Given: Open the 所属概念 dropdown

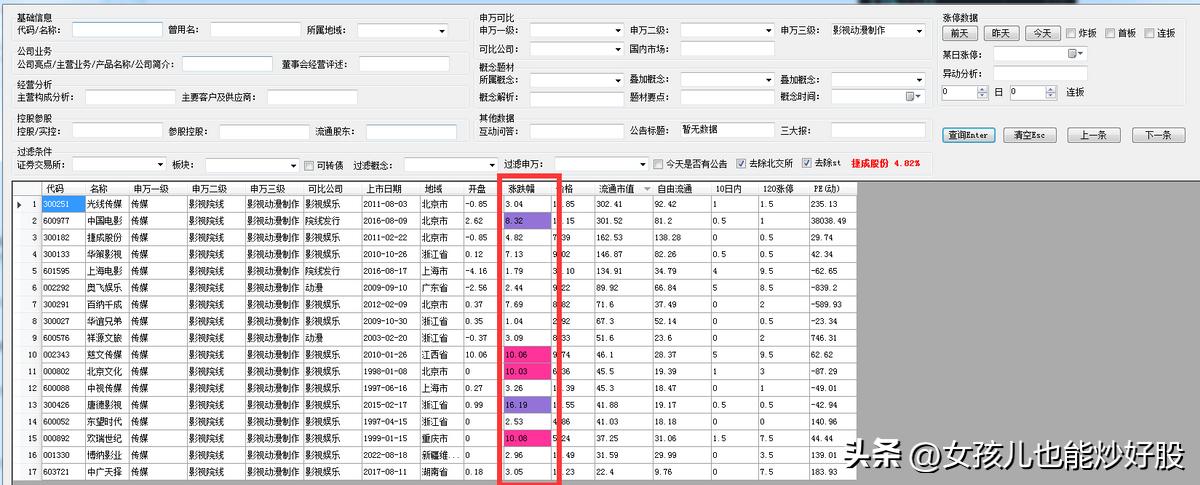Looking at the screenshot, I should [617, 79].
